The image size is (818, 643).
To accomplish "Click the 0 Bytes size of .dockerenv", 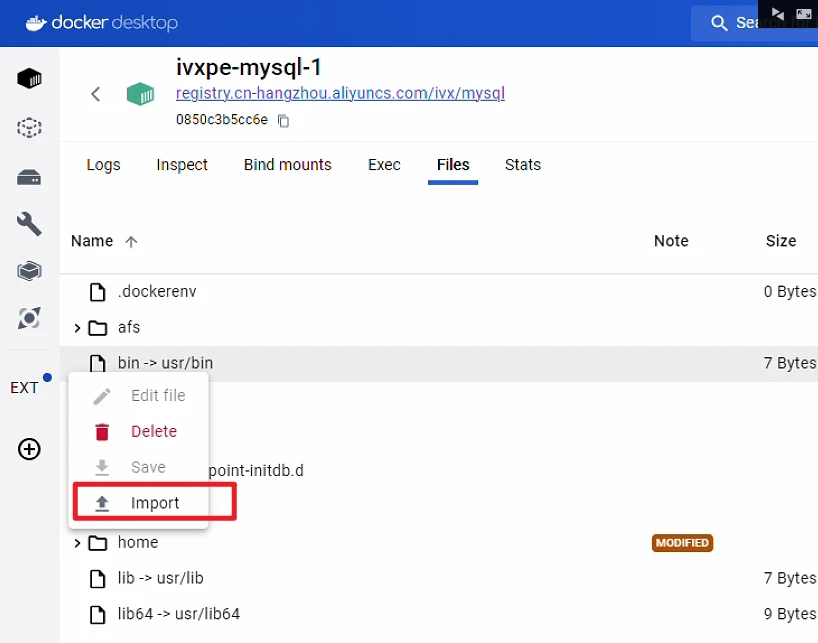I will coord(790,292).
